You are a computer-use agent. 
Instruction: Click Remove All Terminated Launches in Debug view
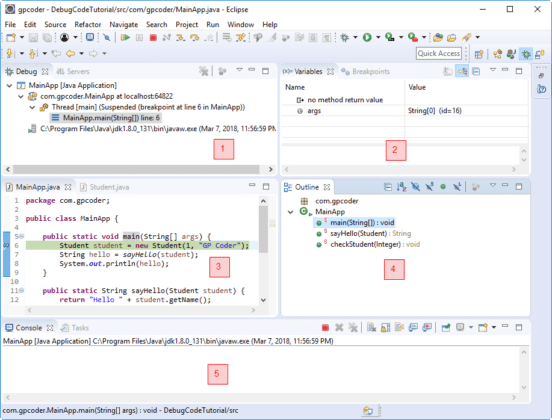coord(203,71)
